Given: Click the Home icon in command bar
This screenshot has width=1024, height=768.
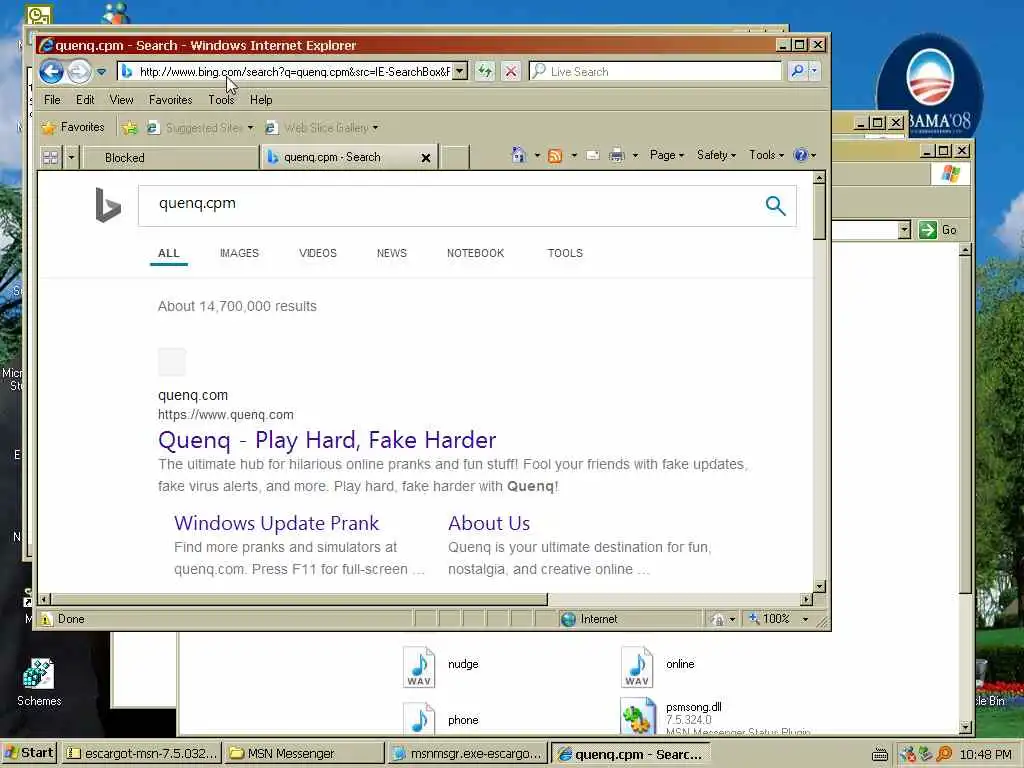Looking at the screenshot, I should [519, 155].
